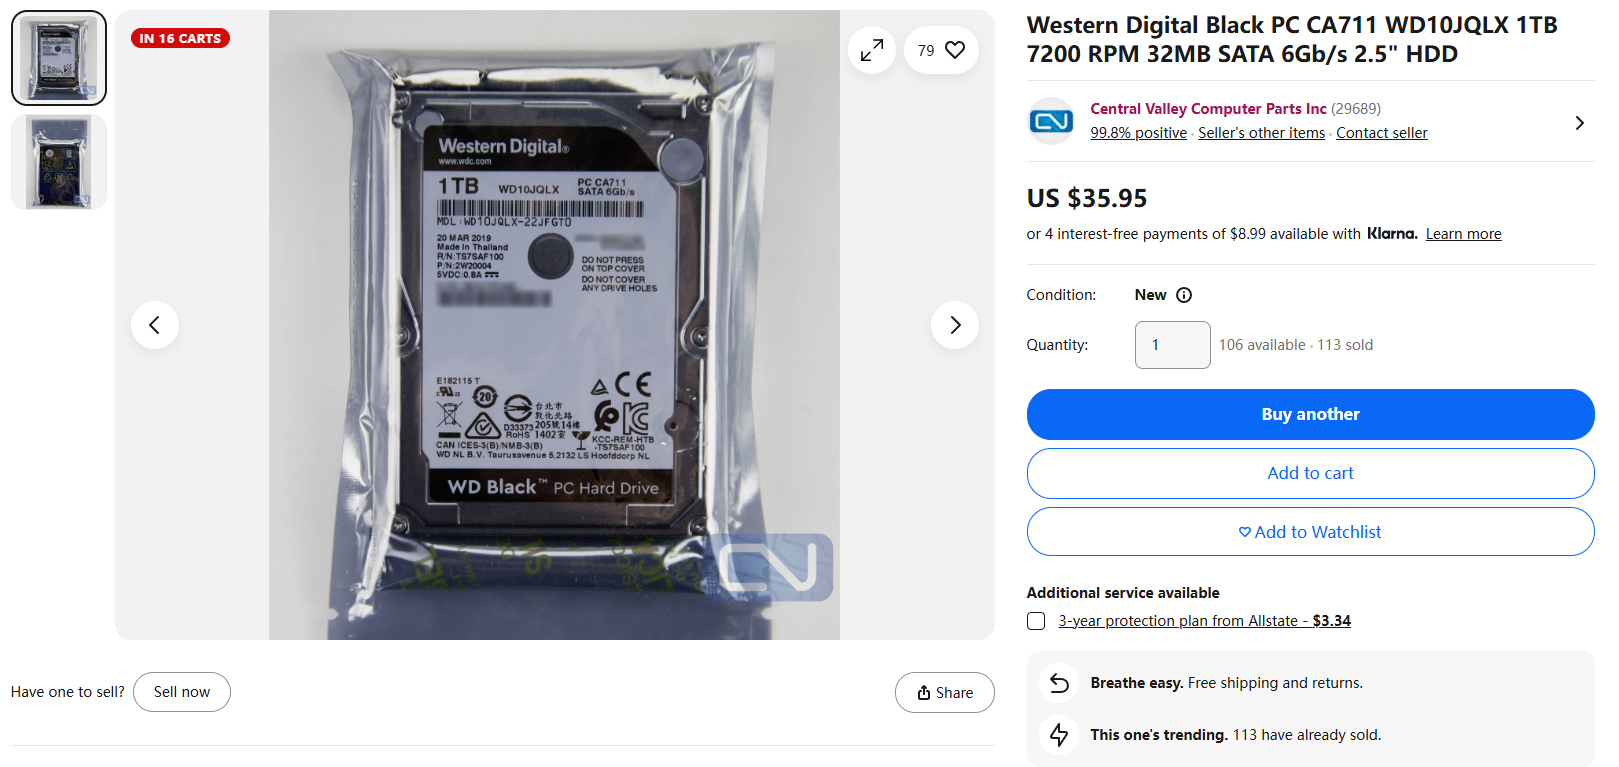Image resolution: width=1619 pixels, height=767 pixels.
Task: Select the first hard drive thumbnail
Action: pos(59,58)
